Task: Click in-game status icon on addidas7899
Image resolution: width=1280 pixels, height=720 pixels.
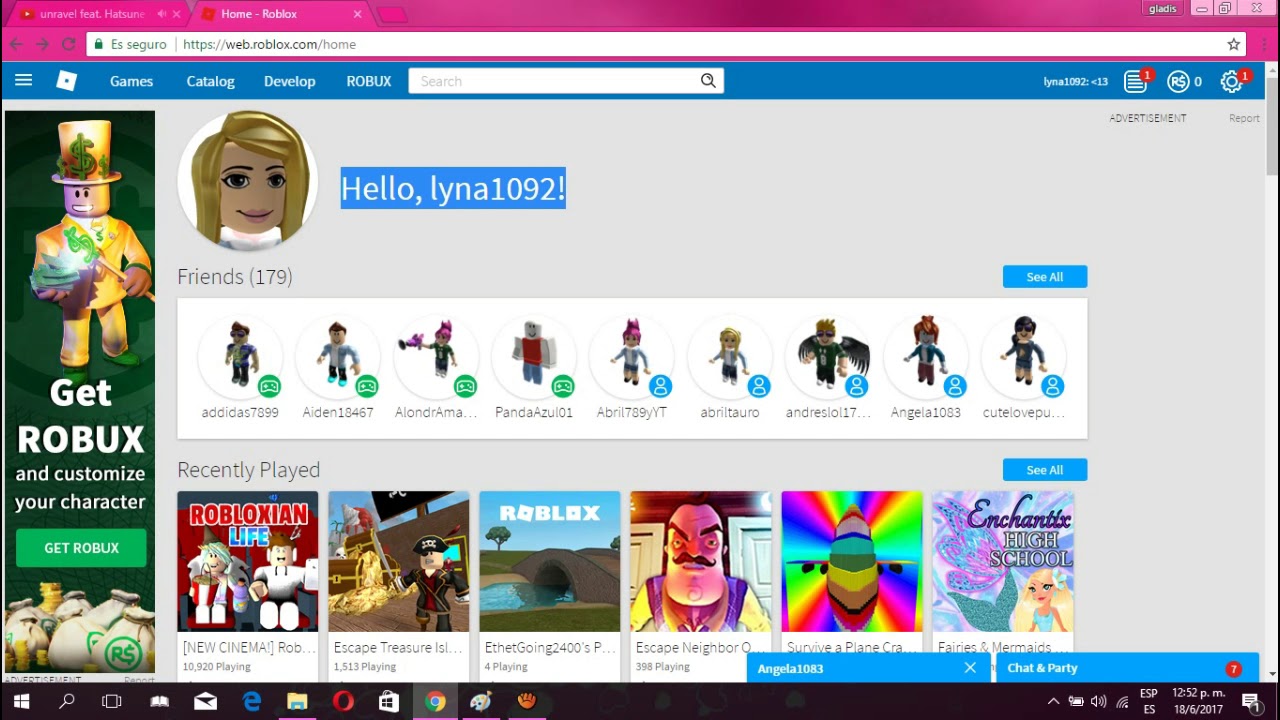Action: pos(269,386)
